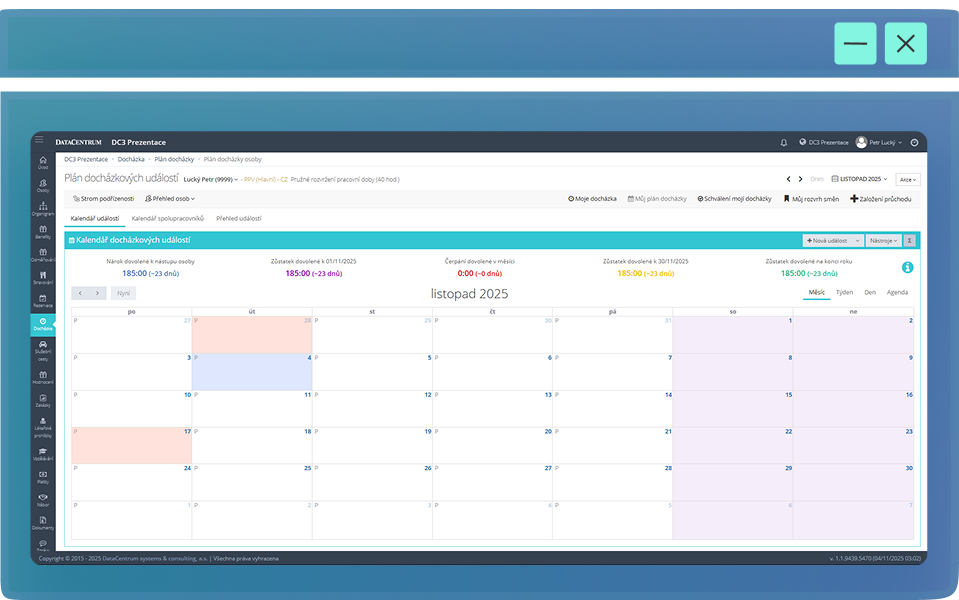The image size is (959, 600).
Task: Select the Den calendar view
Action: pyautogui.click(x=870, y=292)
